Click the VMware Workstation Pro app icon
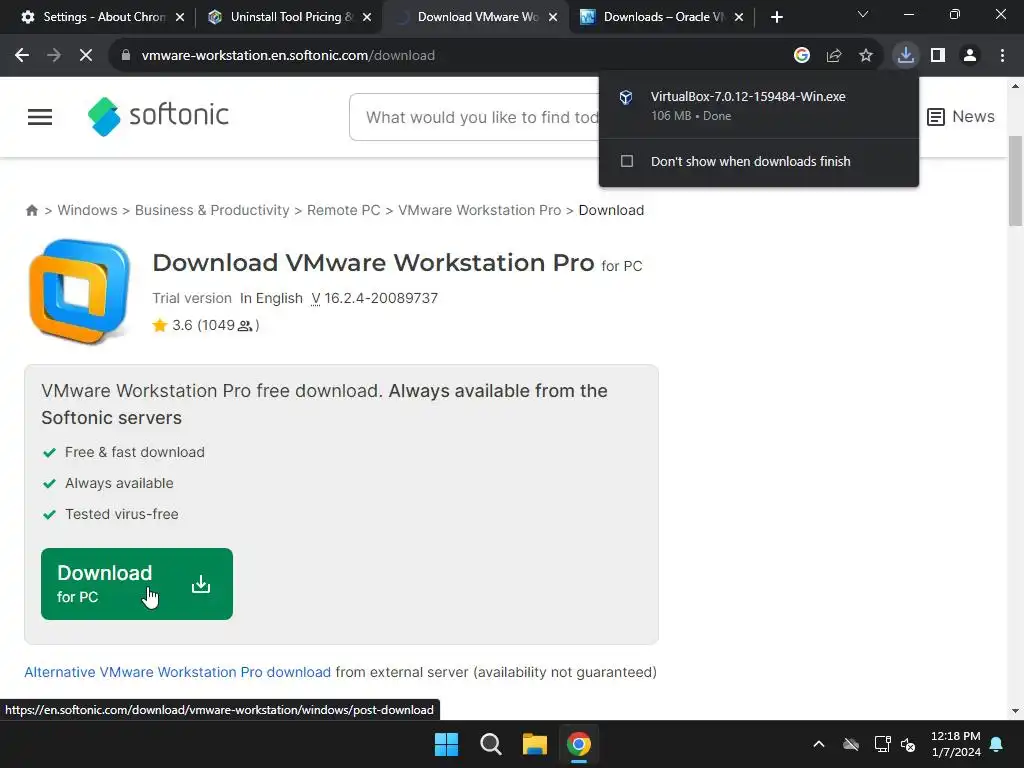The width and height of the screenshot is (1024, 768). (79, 291)
